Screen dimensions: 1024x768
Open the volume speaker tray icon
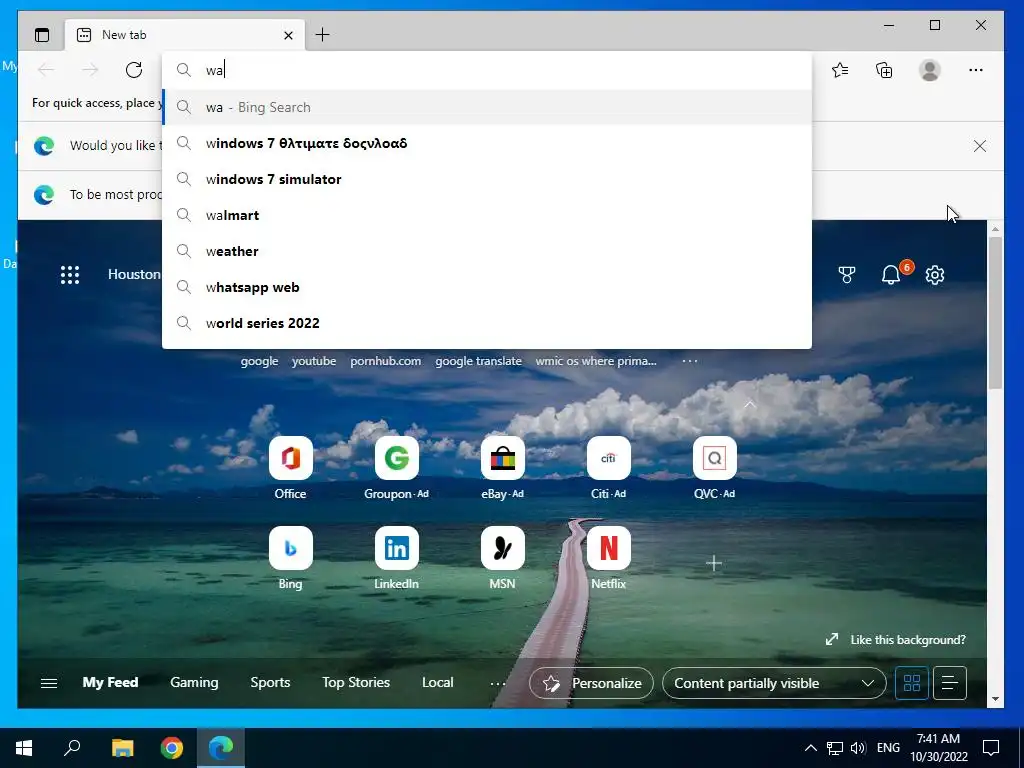[858, 748]
